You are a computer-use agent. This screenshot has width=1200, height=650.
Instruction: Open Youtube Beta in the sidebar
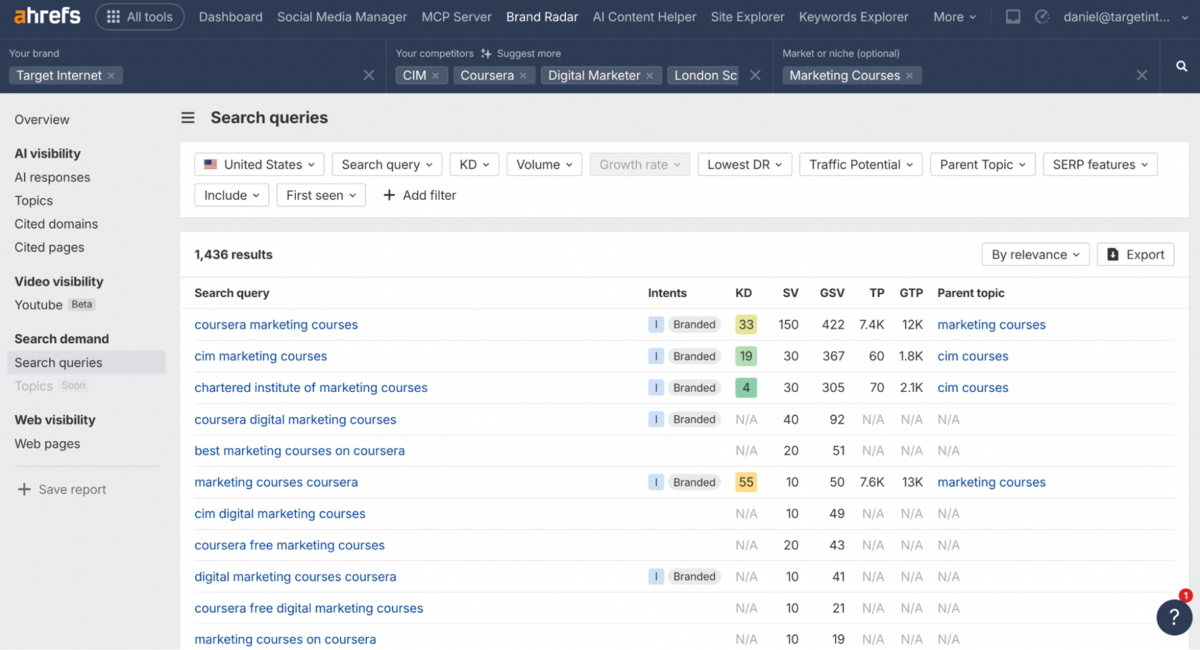pyautogui.click(x=55, y=305)
